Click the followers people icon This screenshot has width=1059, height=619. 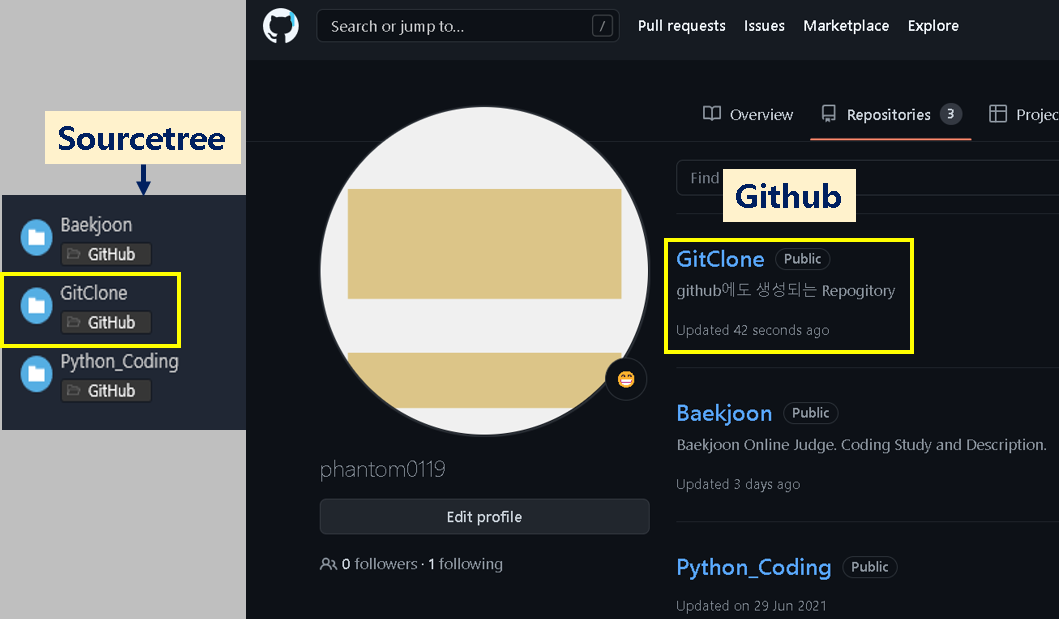pyautogui.click(x=328, y=564)
